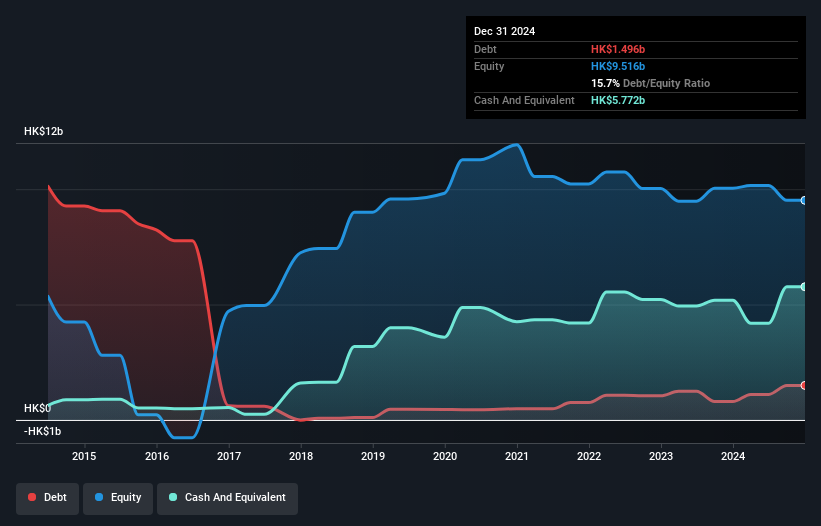Click the 2023 x-axis label

(661, 456)
